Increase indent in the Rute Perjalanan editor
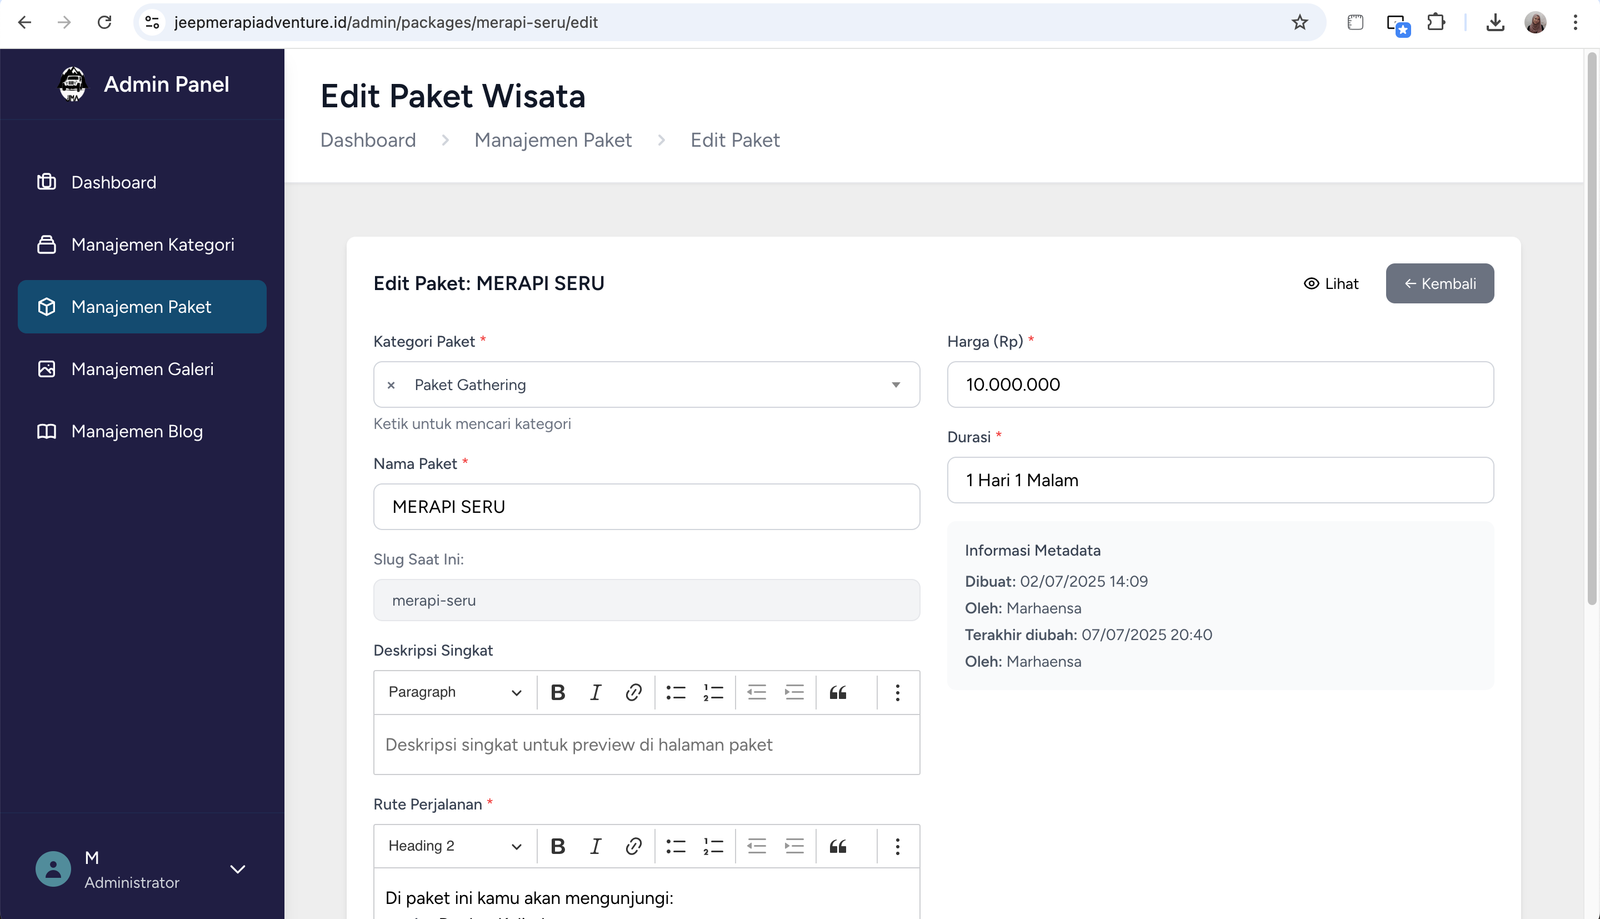 (x=794, y=846)
